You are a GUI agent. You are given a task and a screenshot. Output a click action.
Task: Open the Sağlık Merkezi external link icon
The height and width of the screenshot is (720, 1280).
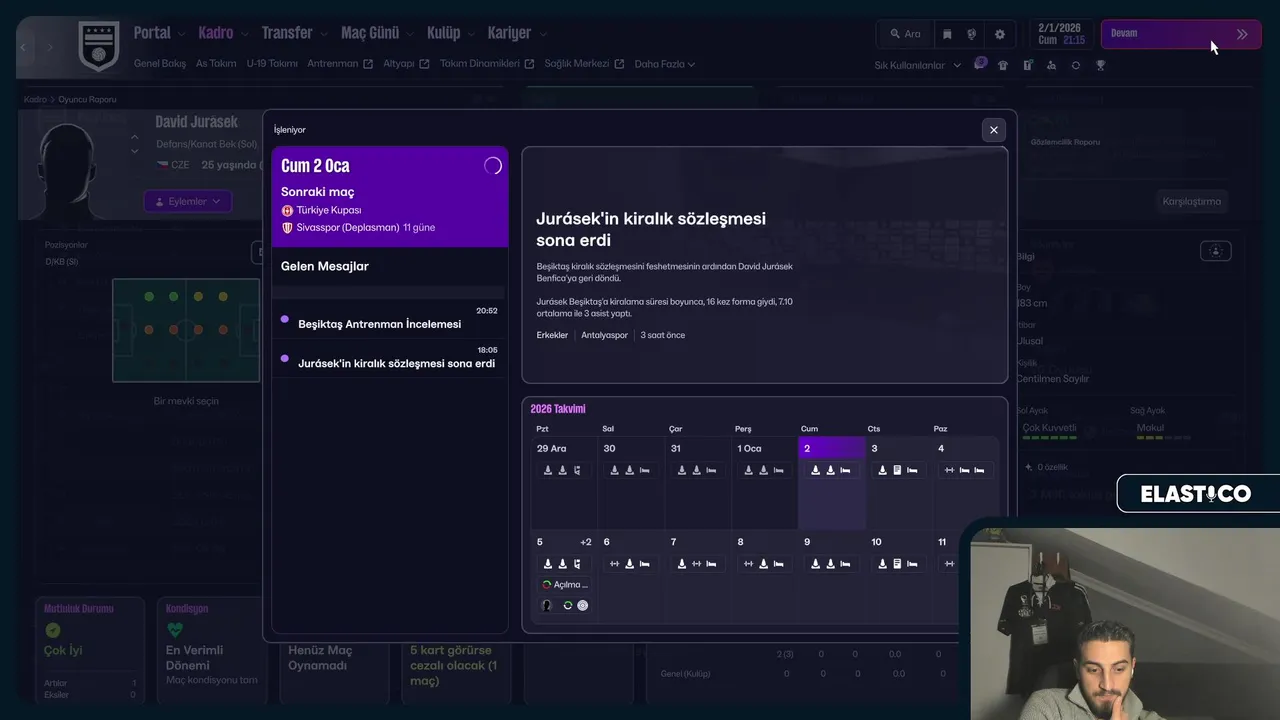pyautogui.click(x=619, y=64)
